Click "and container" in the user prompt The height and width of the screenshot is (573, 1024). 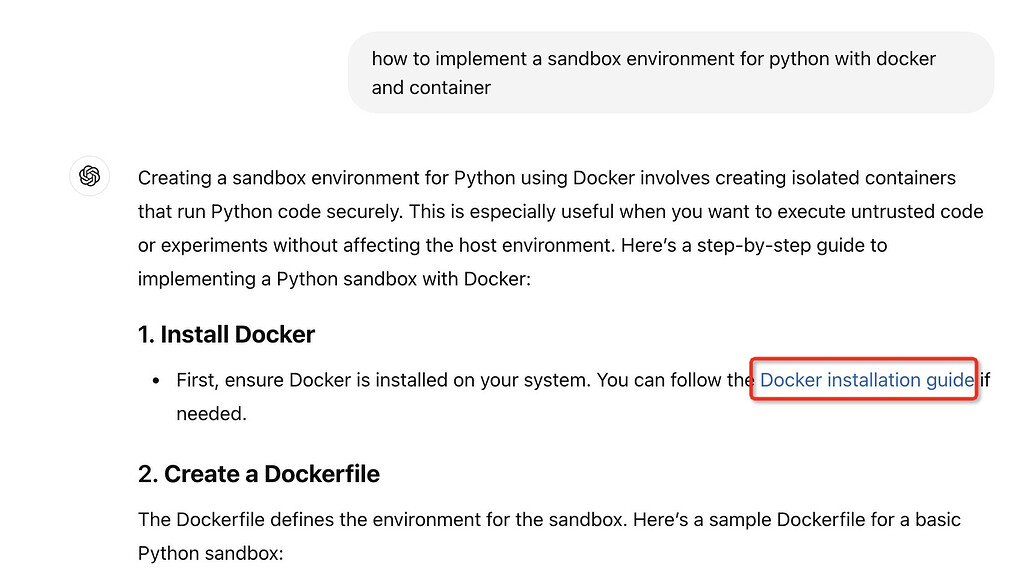tap(431, 88)
